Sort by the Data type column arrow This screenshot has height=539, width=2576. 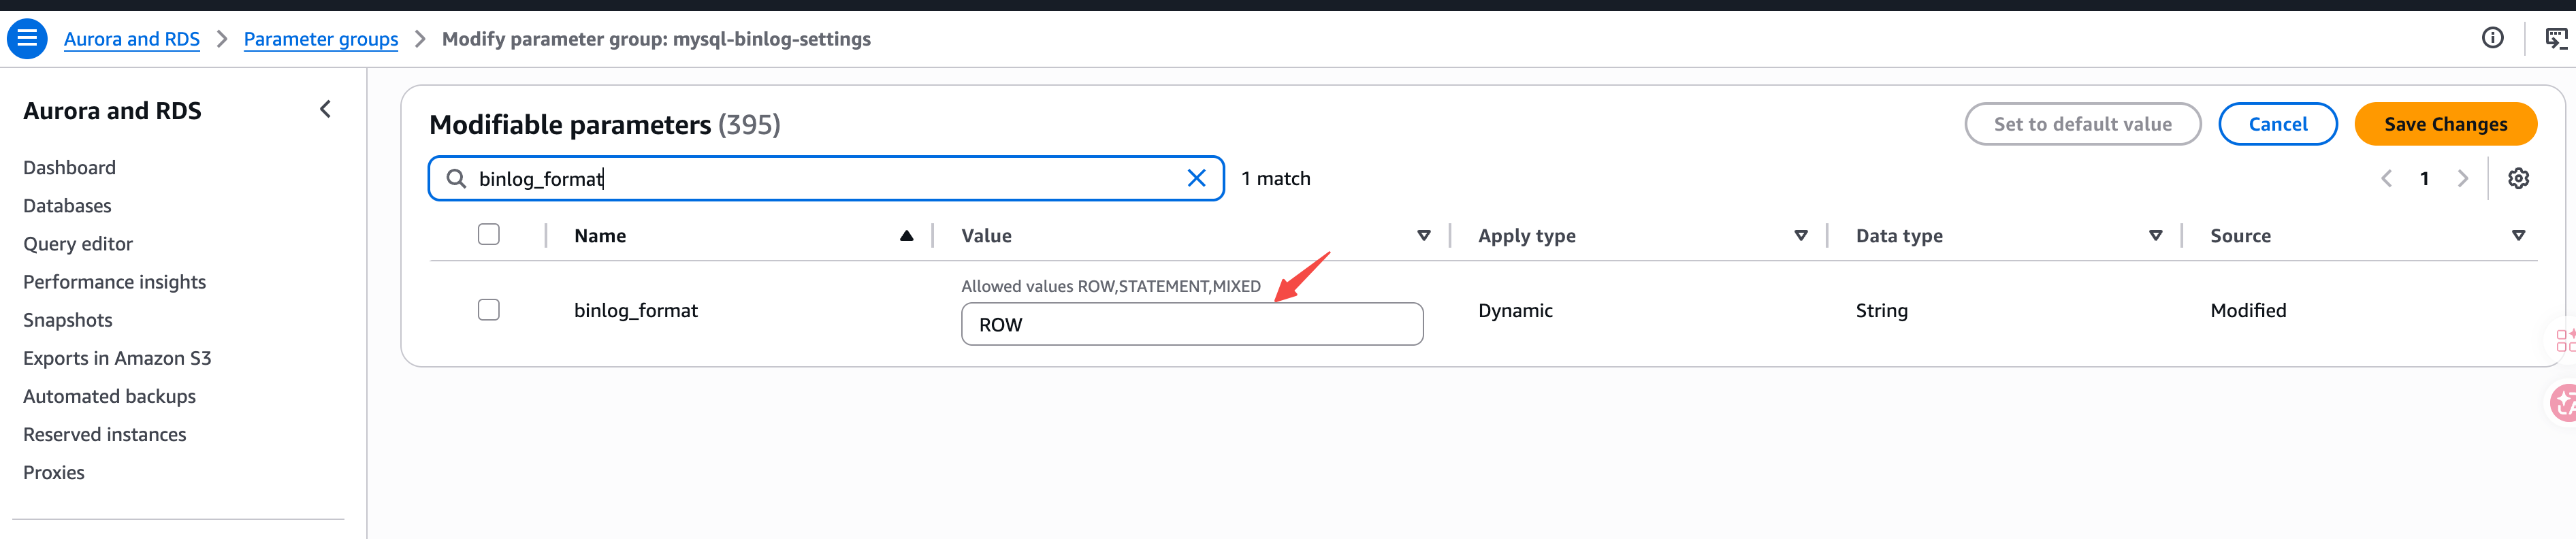coord(2155,236)
